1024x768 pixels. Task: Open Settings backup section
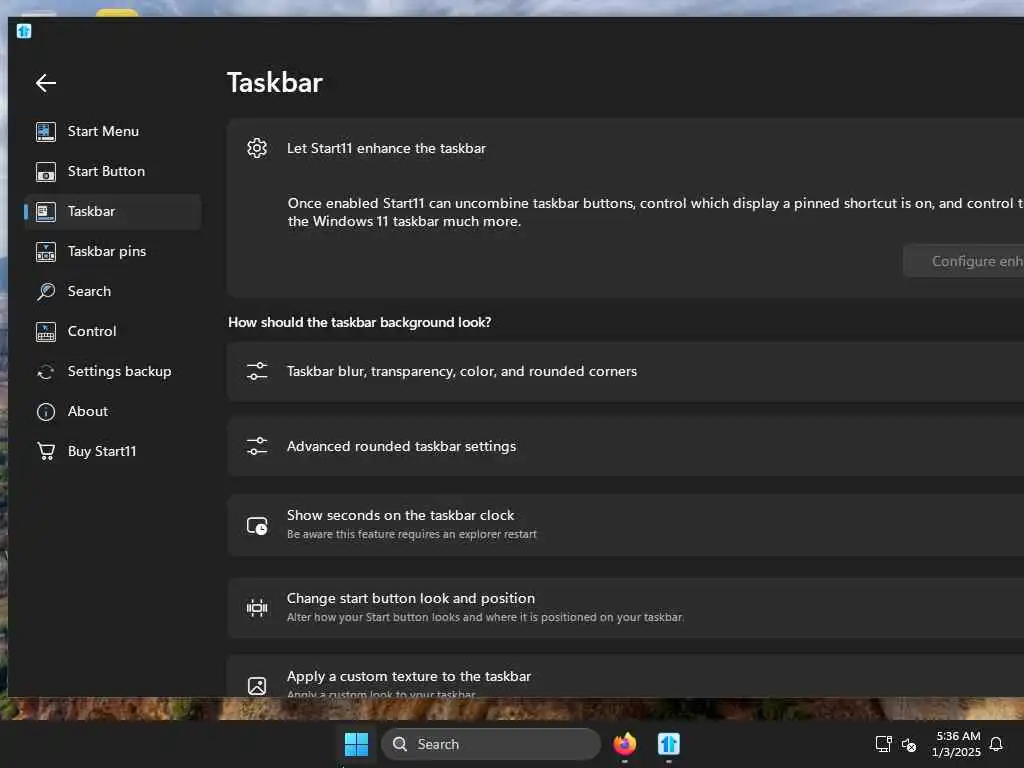click(x=112, y=372)
